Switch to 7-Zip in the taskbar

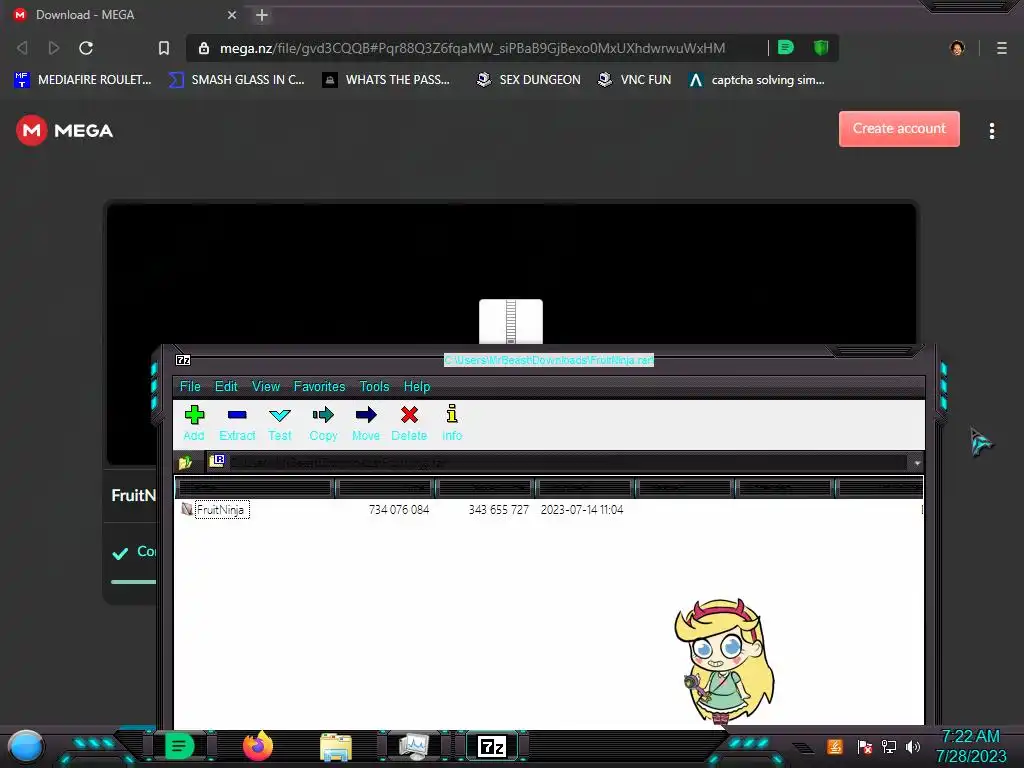pos(492,746)
